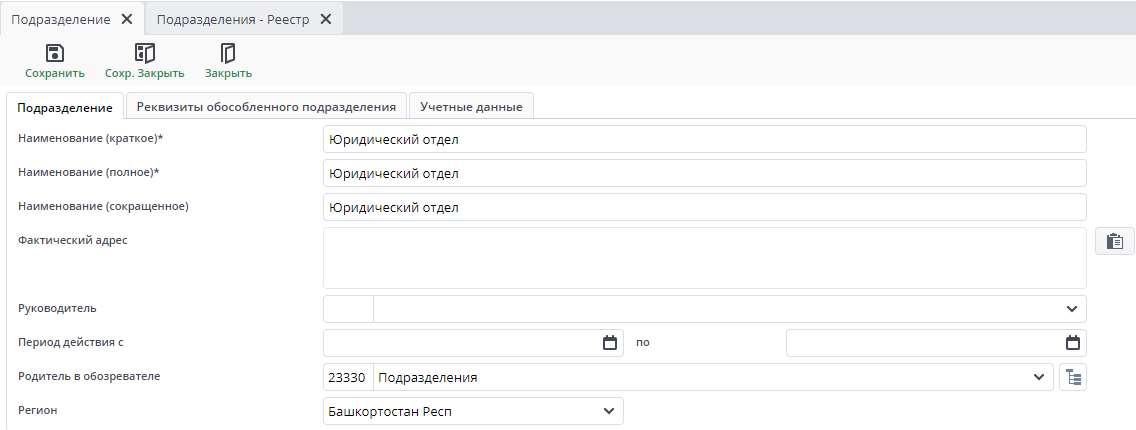Open the Регион dropdown

[609, 411]
